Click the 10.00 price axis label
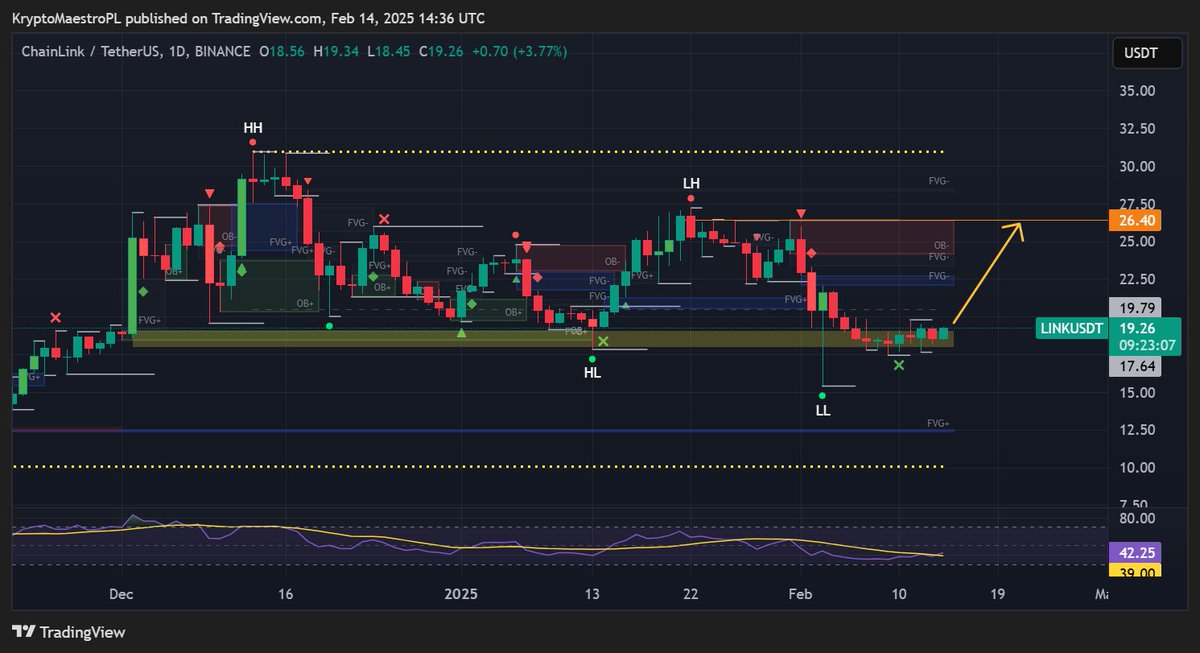Viewport: 1200px width, 653px height. 1139,467
